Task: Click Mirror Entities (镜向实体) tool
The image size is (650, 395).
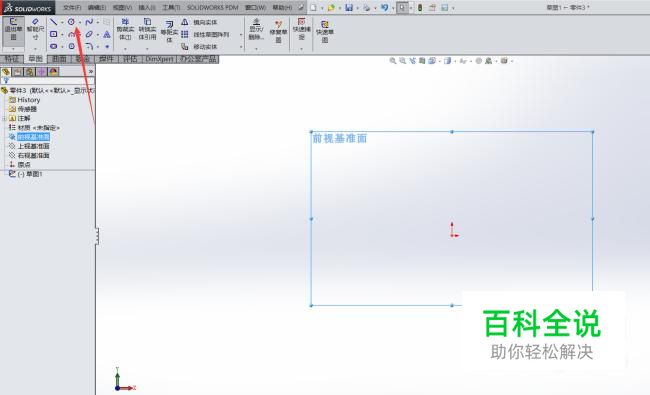Action: click(x=199, y=22)
